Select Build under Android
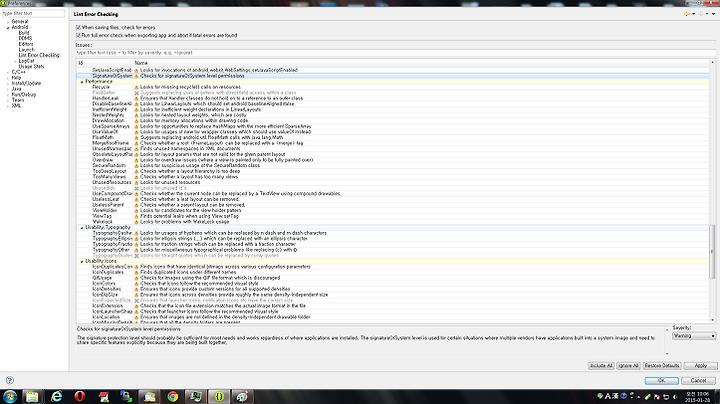The image size is (720, 404). pos(24,33)
